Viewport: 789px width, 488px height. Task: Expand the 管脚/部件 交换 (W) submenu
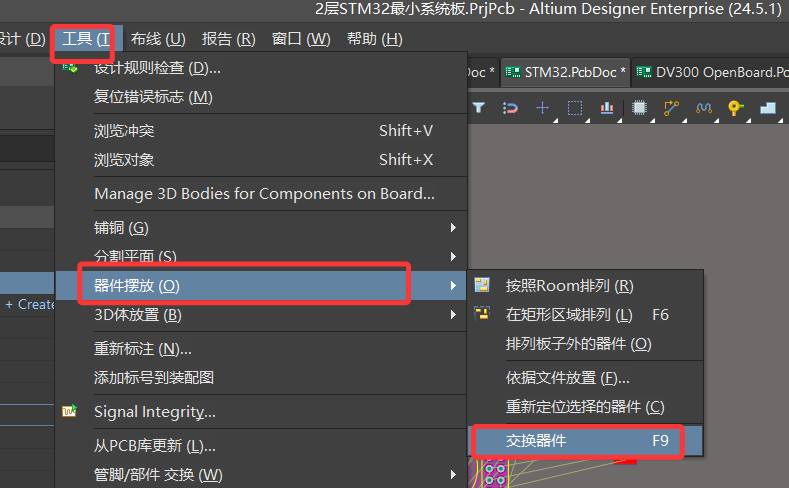261,474
